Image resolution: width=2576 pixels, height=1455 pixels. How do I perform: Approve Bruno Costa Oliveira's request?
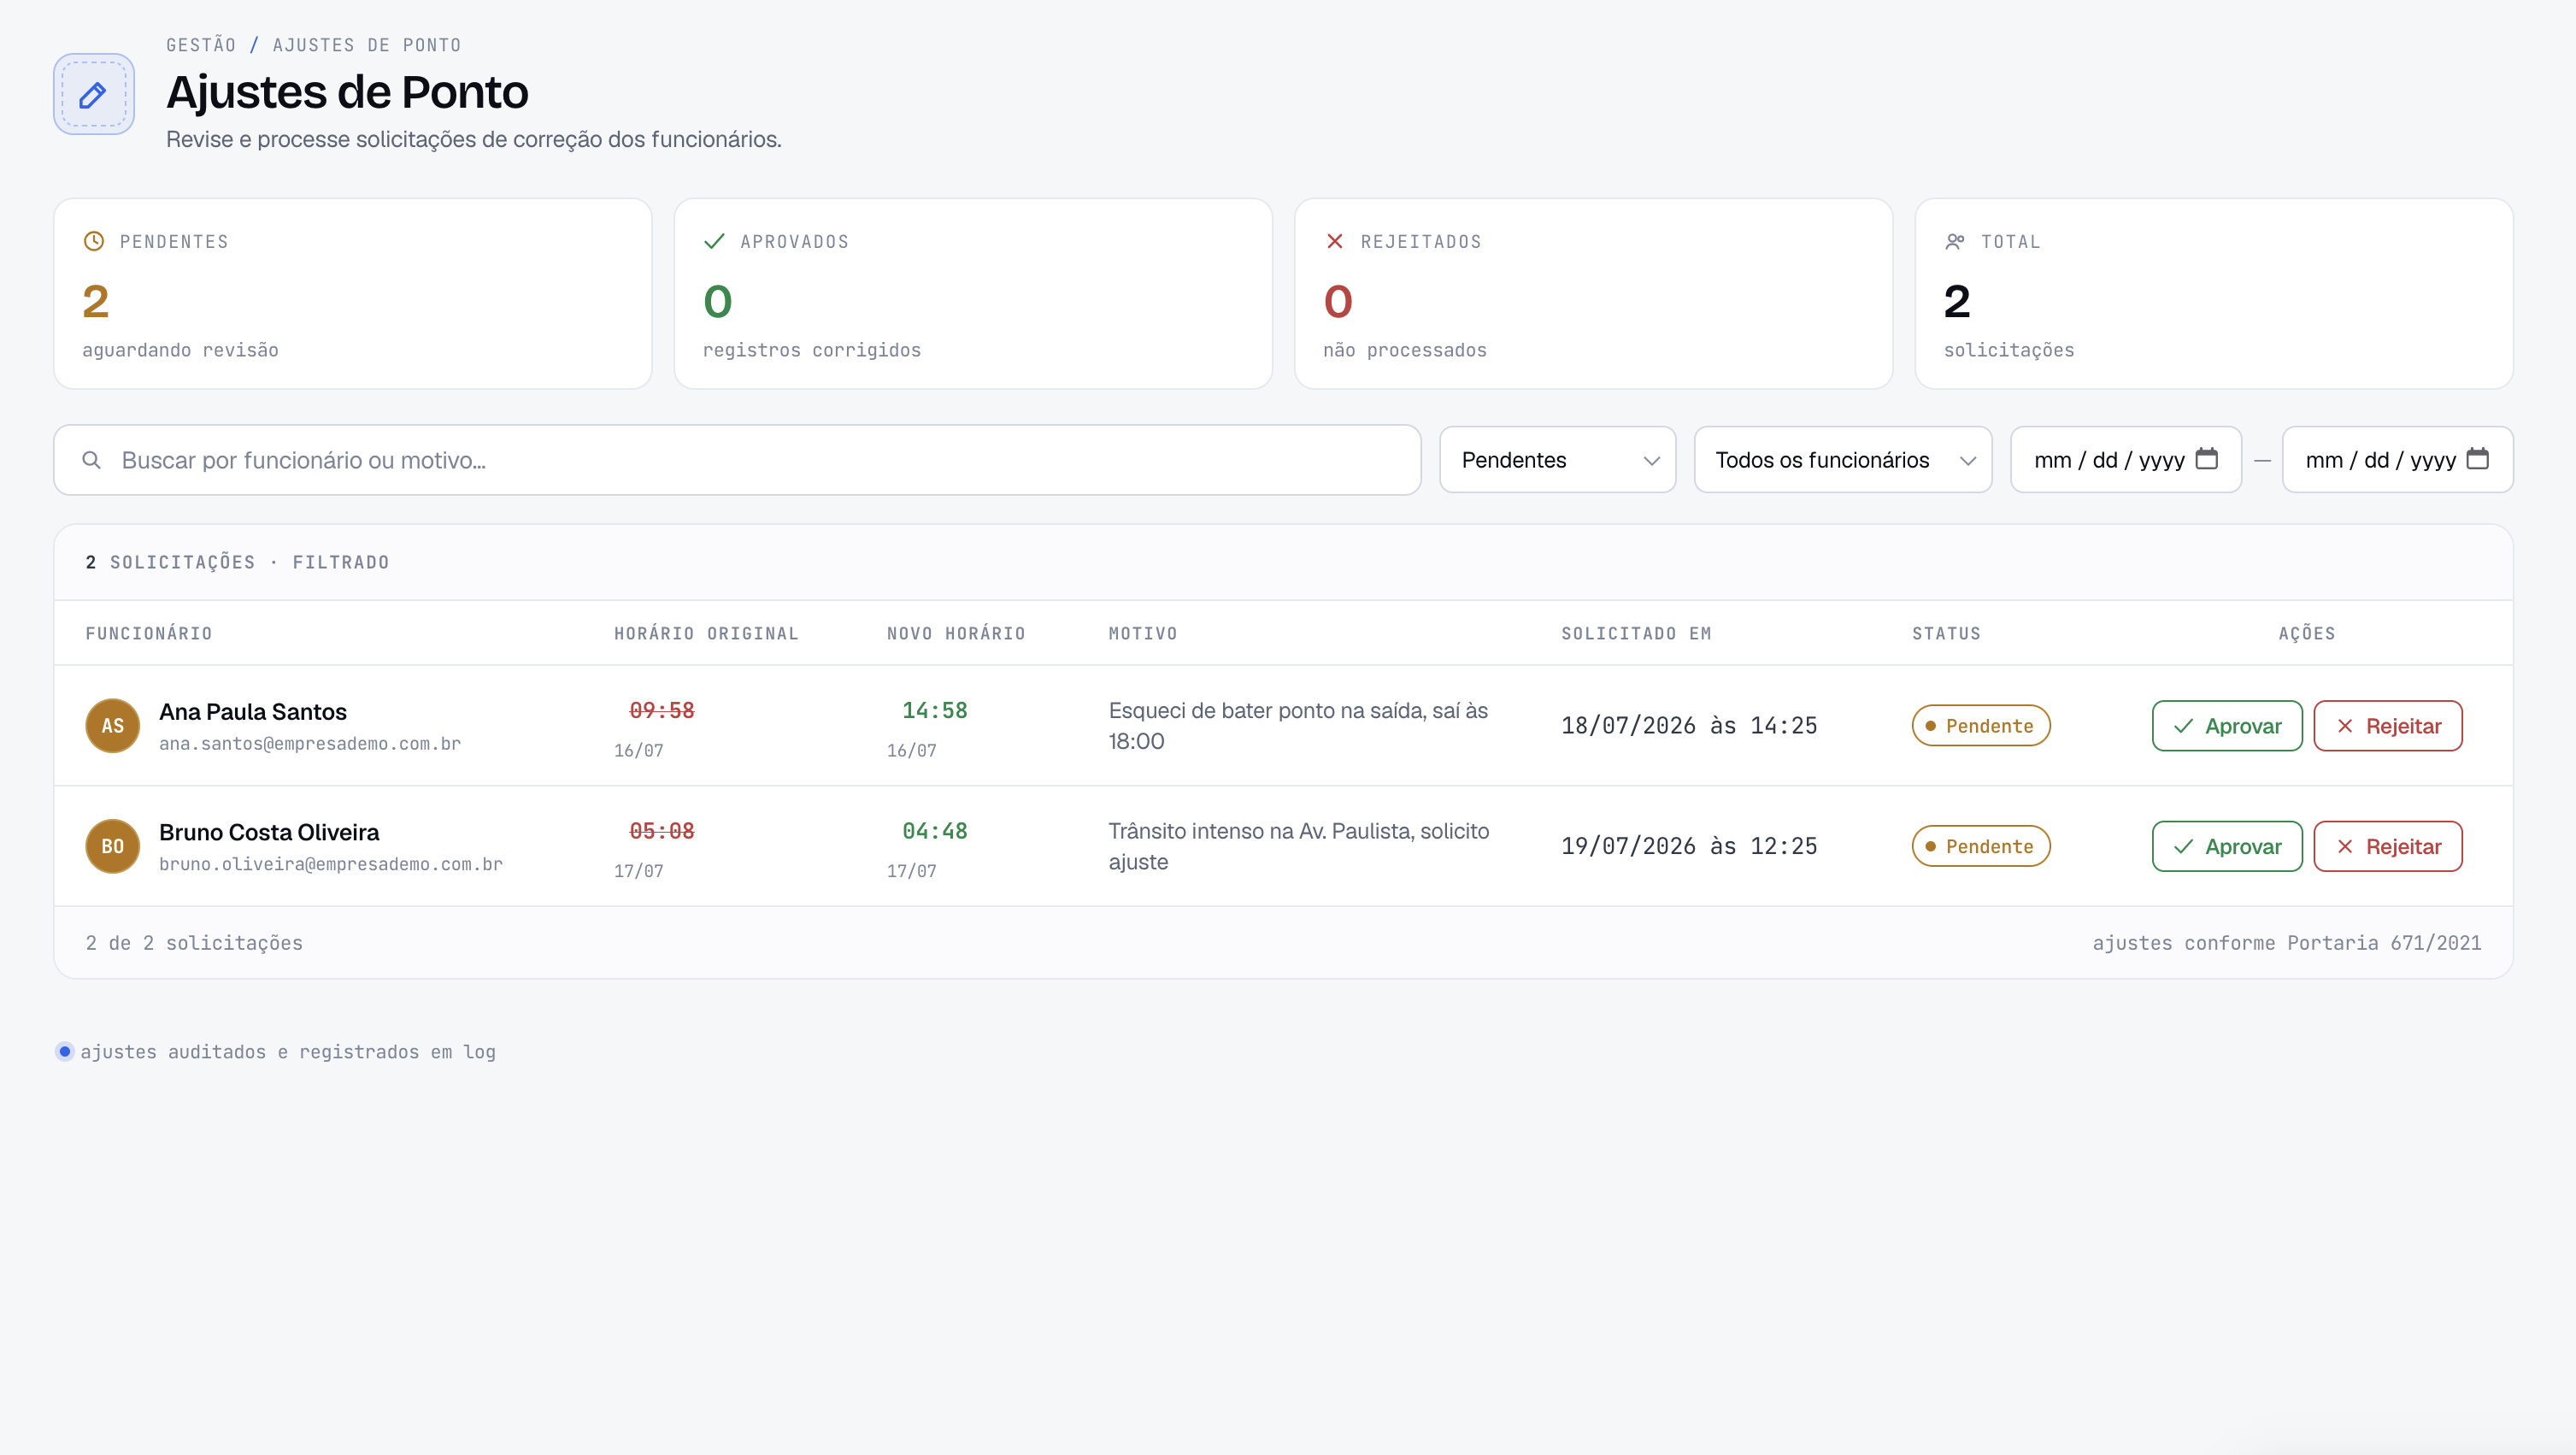[2227, 846]
